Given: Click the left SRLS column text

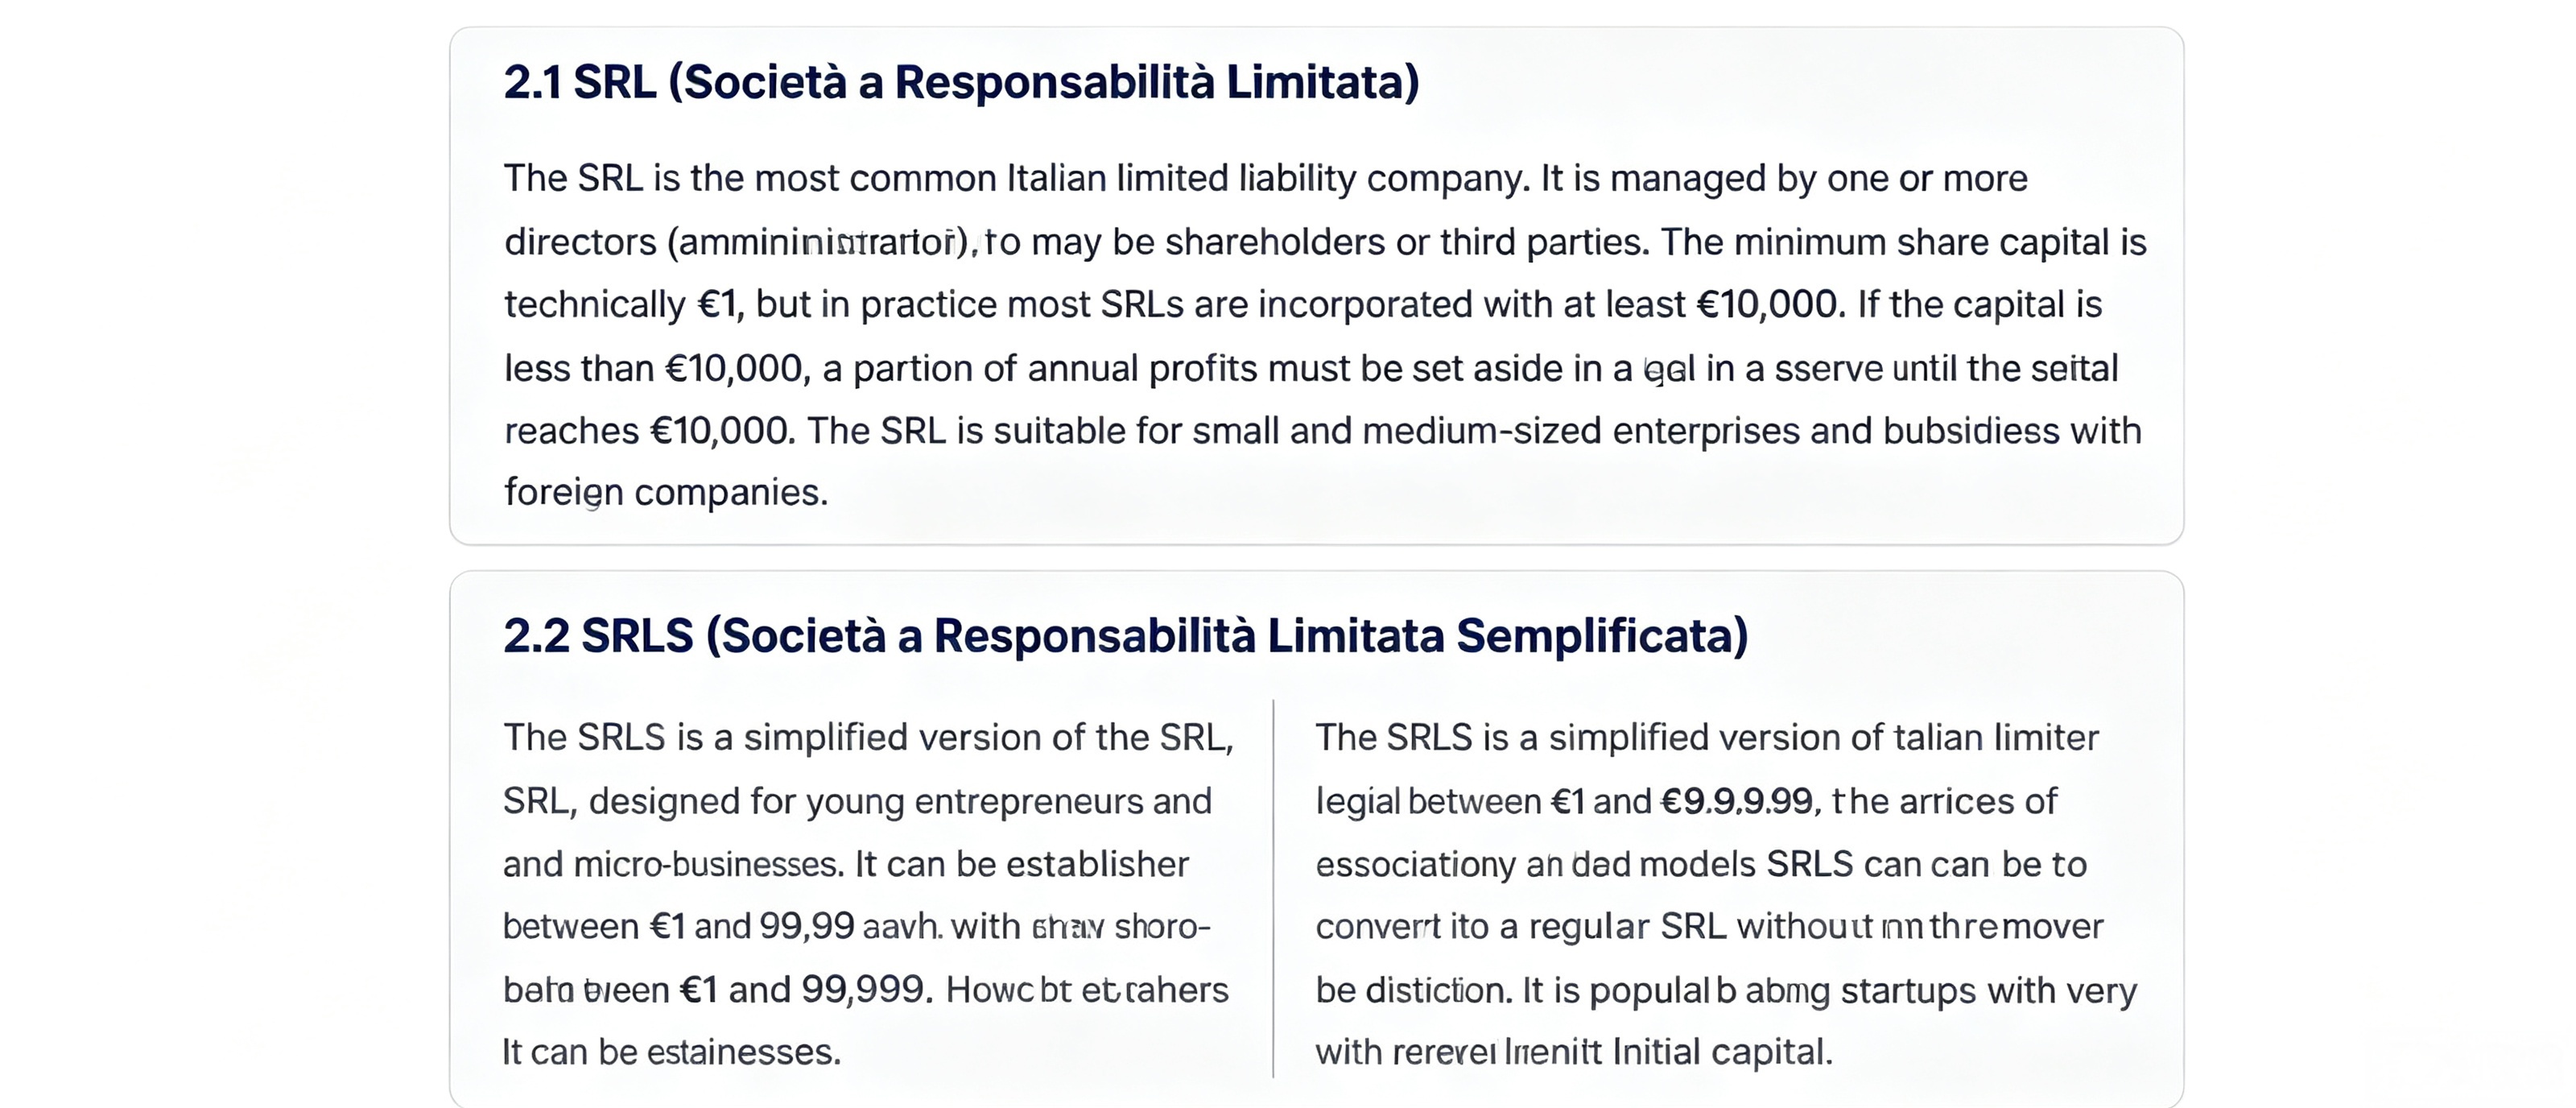Looking at the screenshot, I should [869, 894].
